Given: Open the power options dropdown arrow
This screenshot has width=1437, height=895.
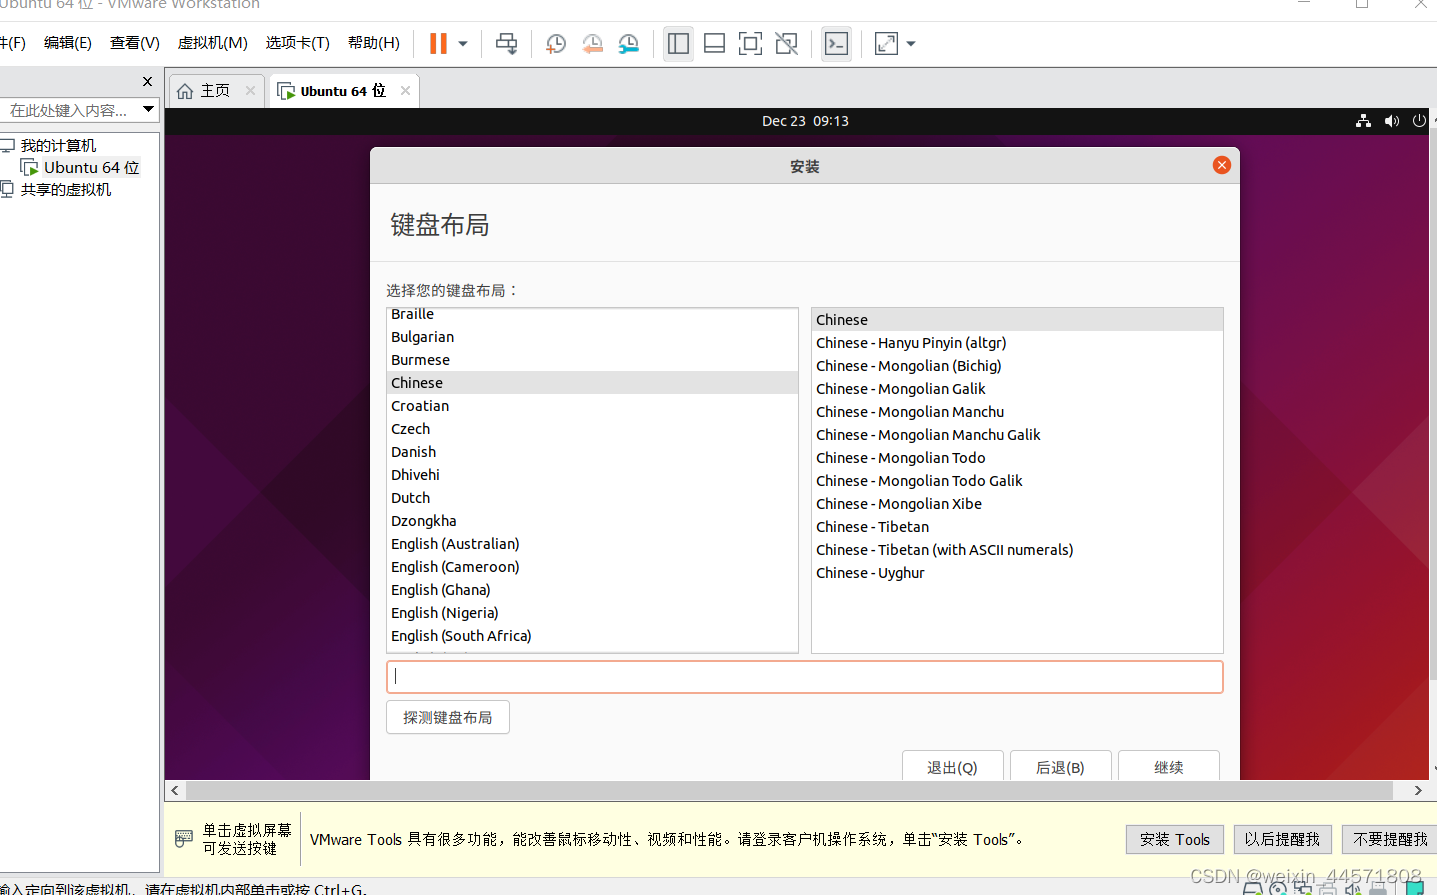Looking at the screenshot, I should pos(463,44).
